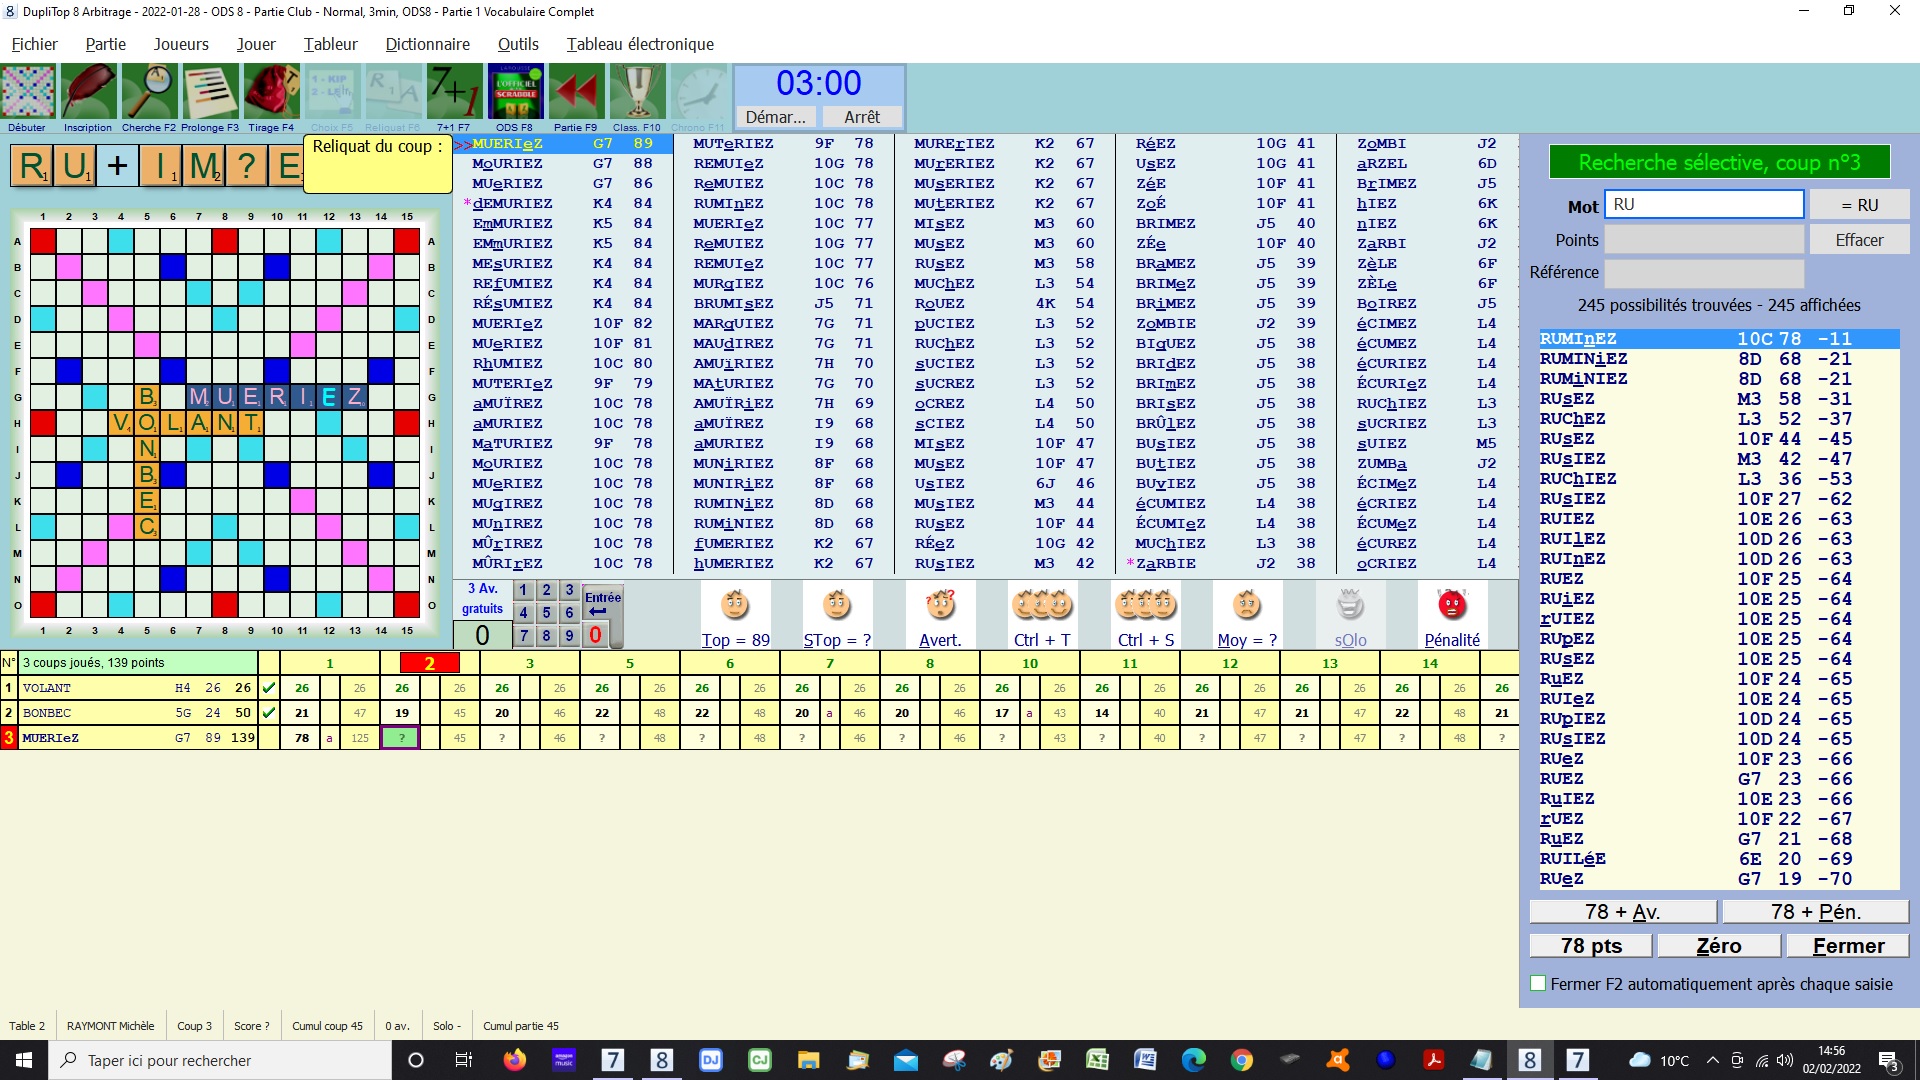
Task: Open the Dictionnaire menu
Action: click(427, 44)
